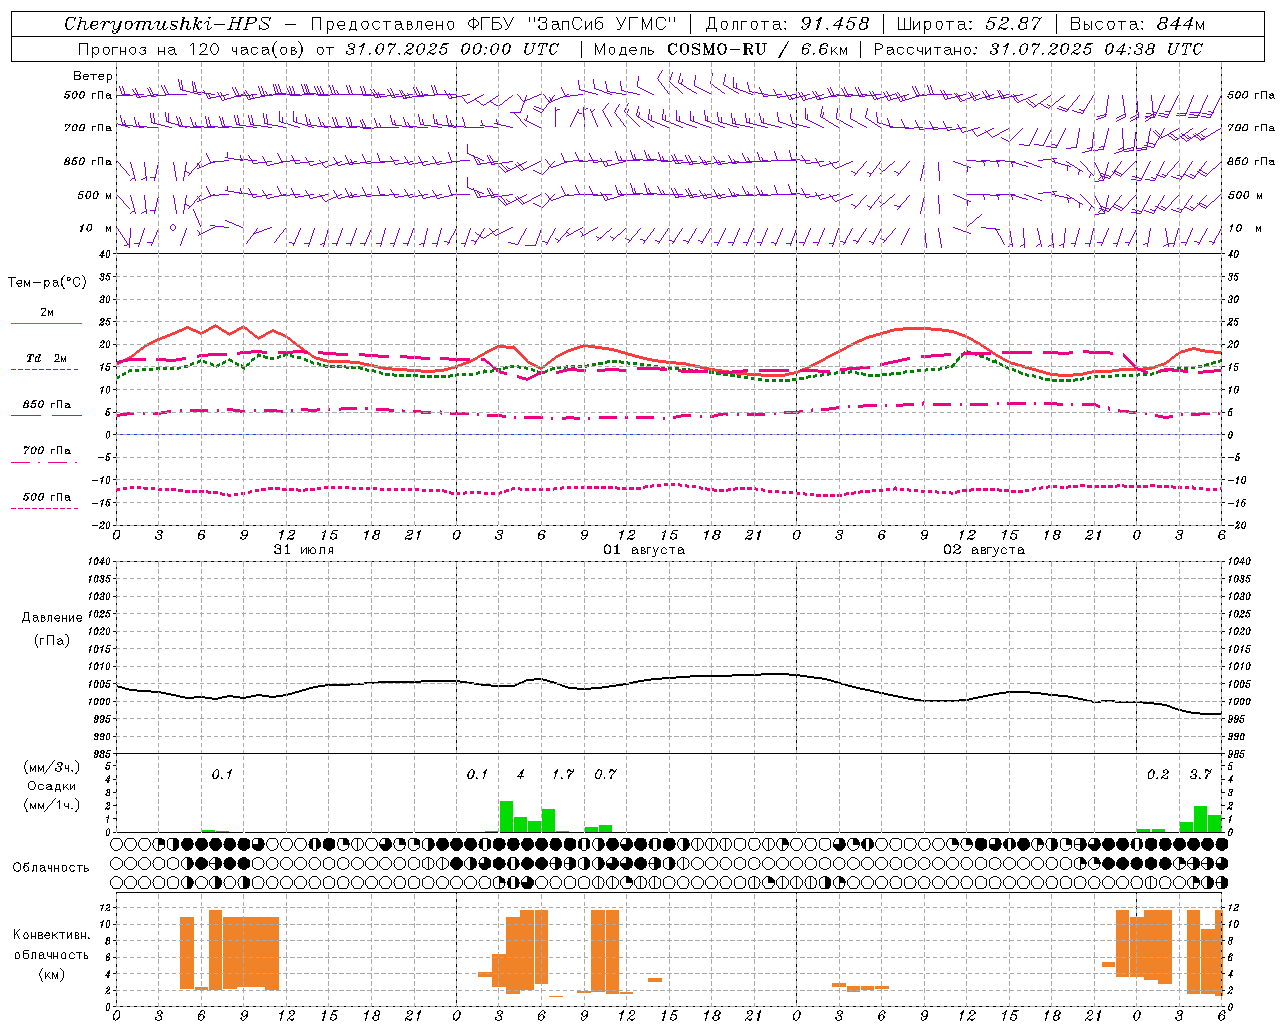The image size is (1280, 1024).
Task: Click the '(мм/3ч.)' precipitation unit label
Action: click(52, 768)
